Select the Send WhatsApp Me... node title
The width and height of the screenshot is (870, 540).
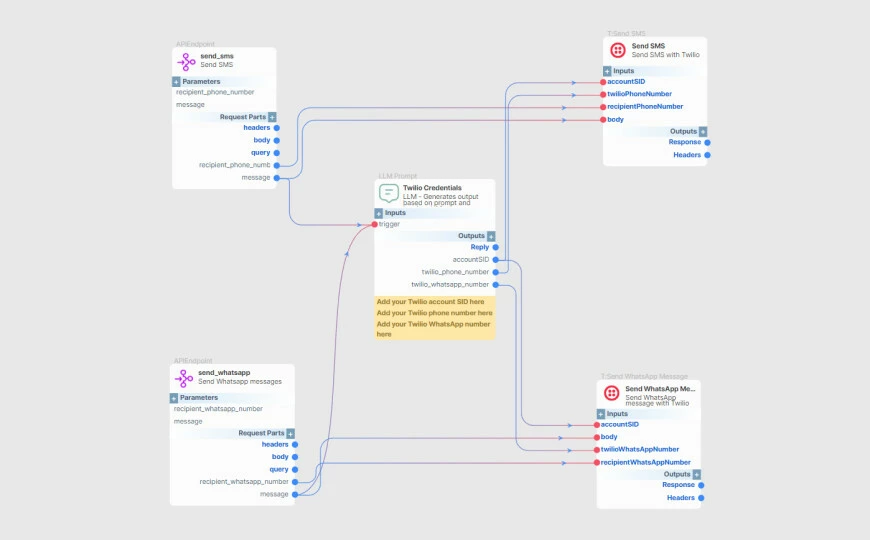(660, 389)
